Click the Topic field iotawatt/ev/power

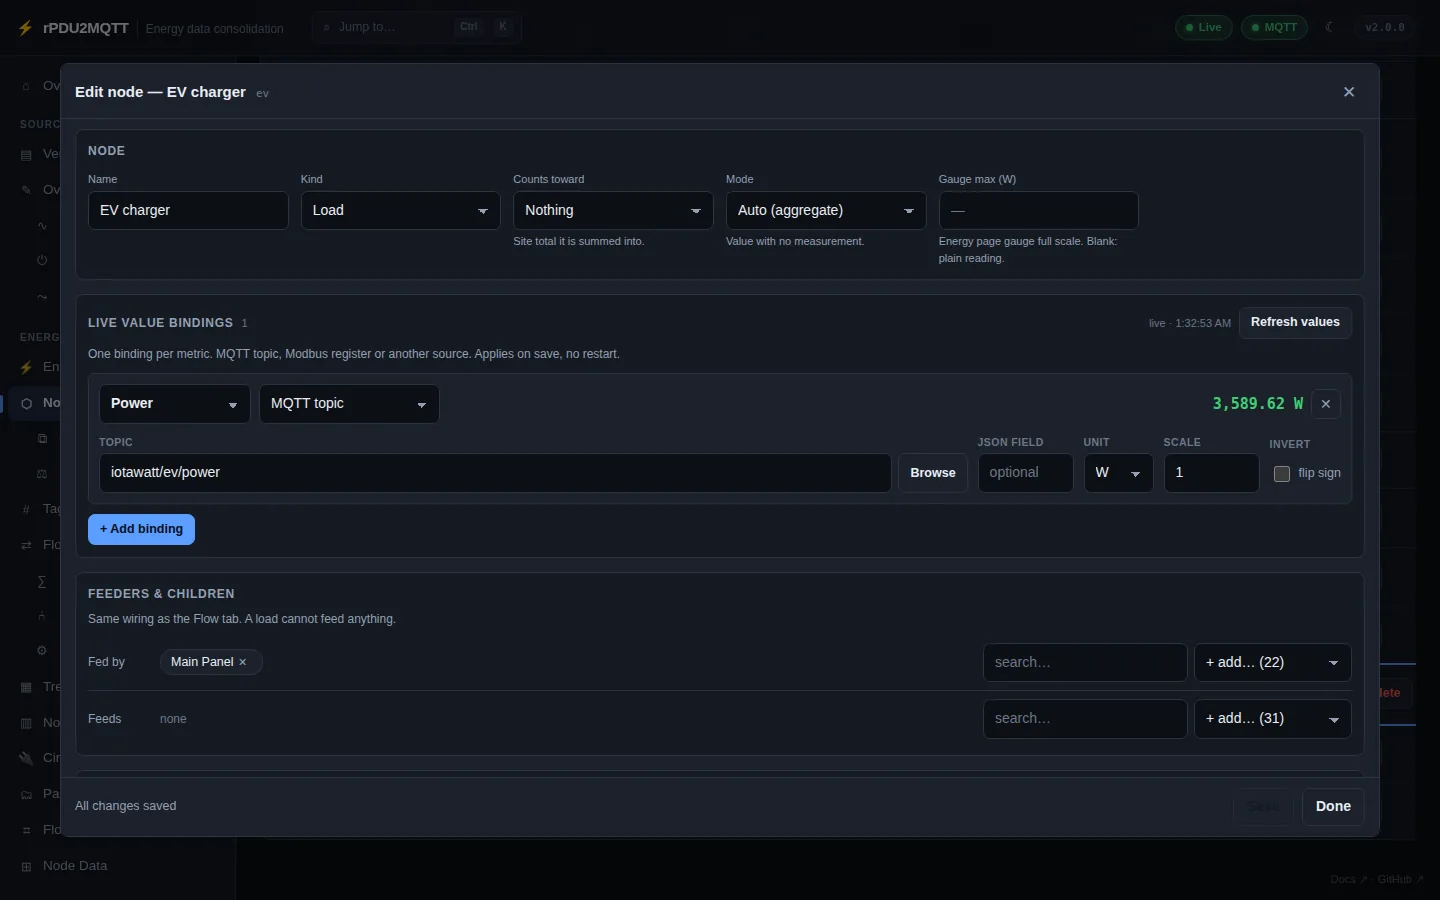tap(495, 473)
